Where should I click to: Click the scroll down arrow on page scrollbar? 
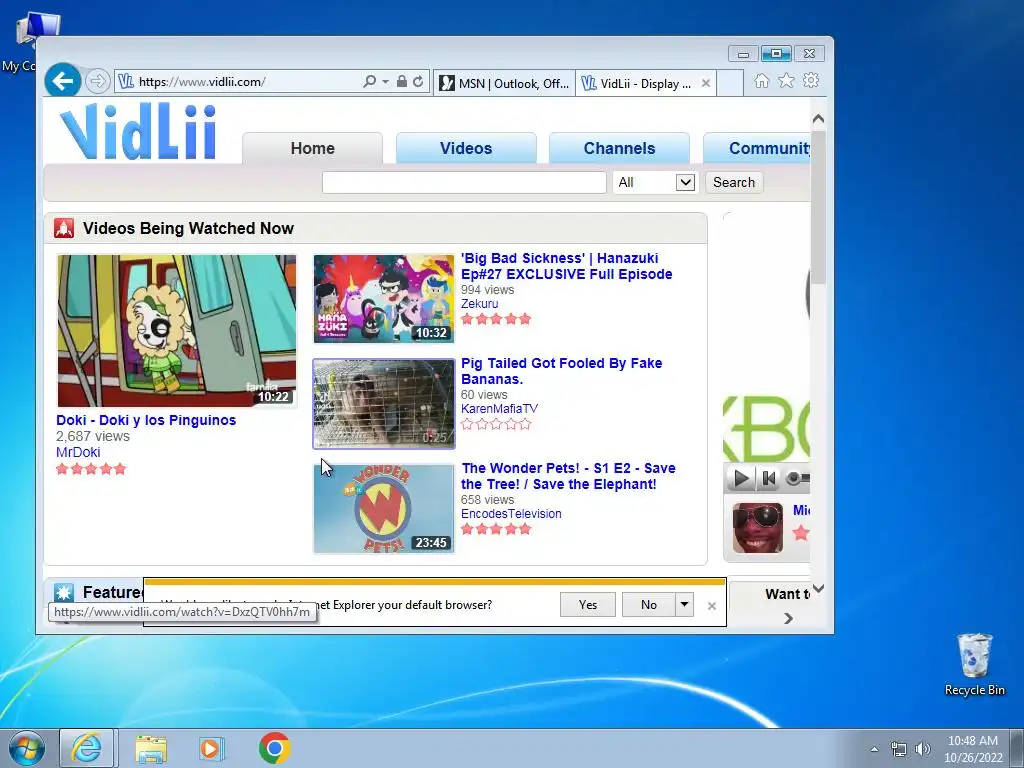pos(818,588)
